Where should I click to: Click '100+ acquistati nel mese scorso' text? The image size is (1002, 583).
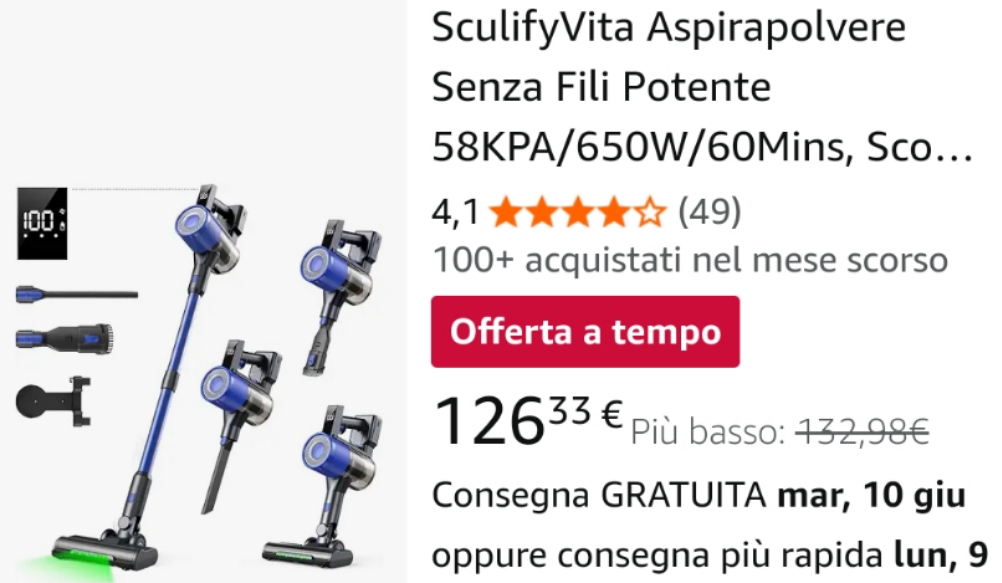[x=690, y=260]
